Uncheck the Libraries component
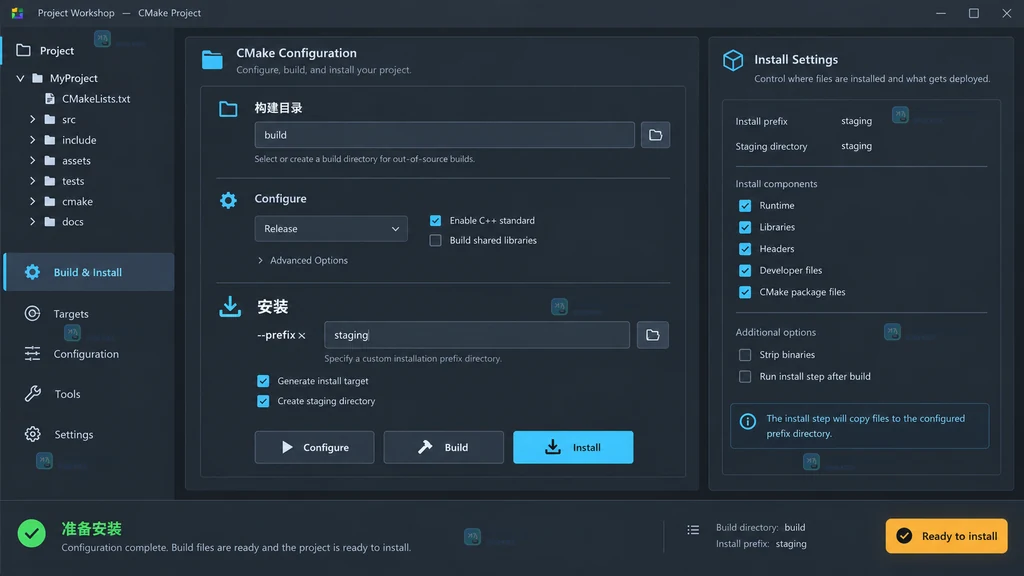This screenshot has width=1024, height=576. (x=745, y=227)
